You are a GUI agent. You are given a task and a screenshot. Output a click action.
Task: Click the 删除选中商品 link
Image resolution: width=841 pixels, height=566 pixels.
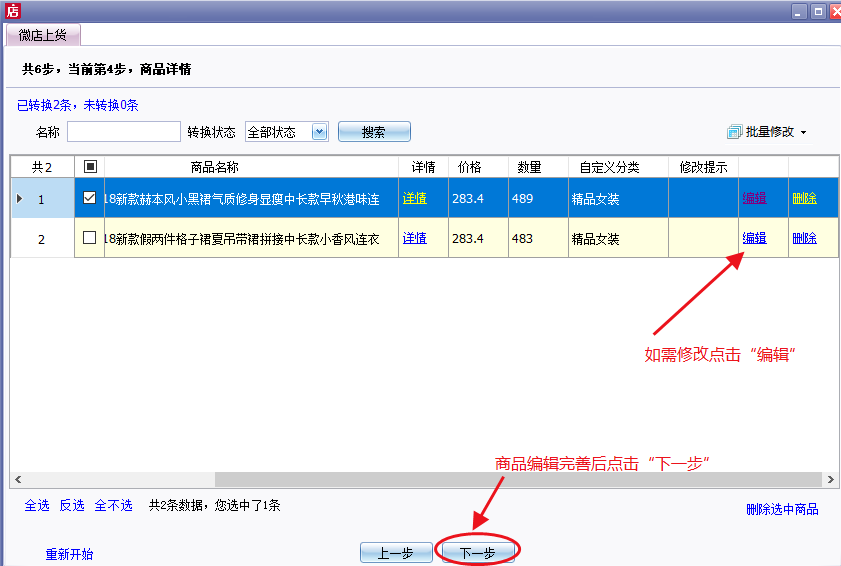click(782, 509)
